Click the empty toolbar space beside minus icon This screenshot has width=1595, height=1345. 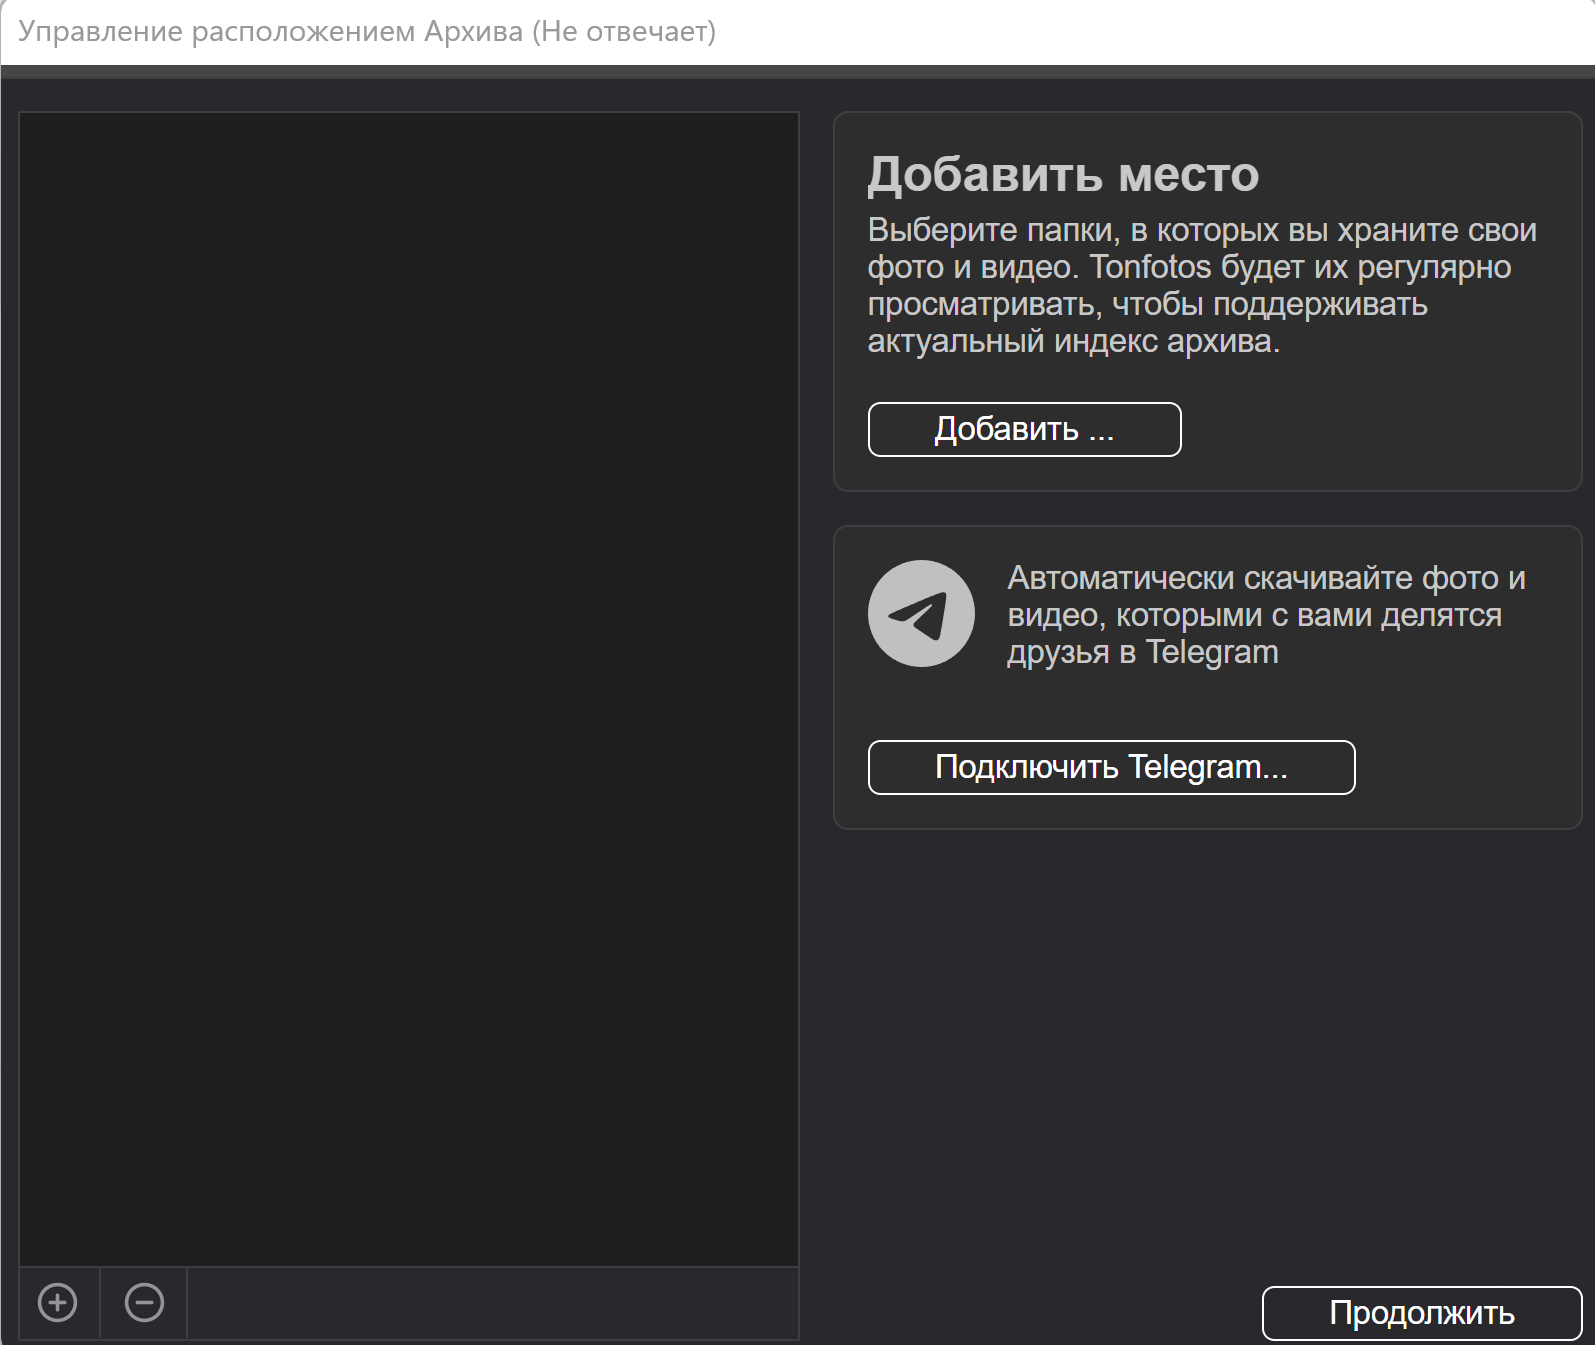coord(490,1302)
